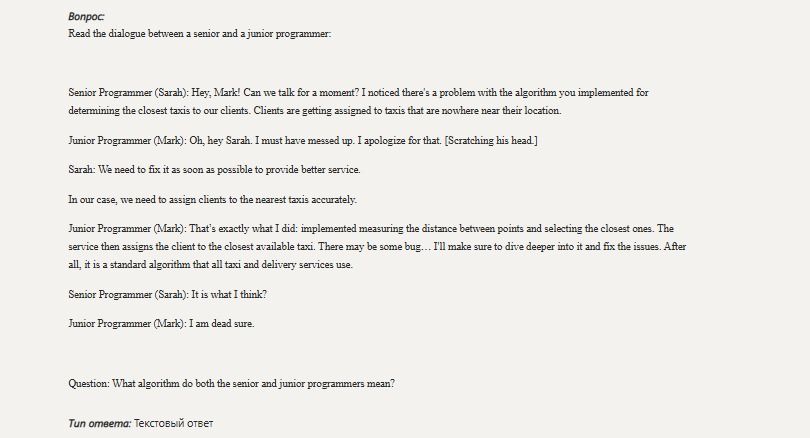Click Sarah's line 'It is what I think?'
The height and width of the screenshot is (438, 810).
click(x=229, y=295)
